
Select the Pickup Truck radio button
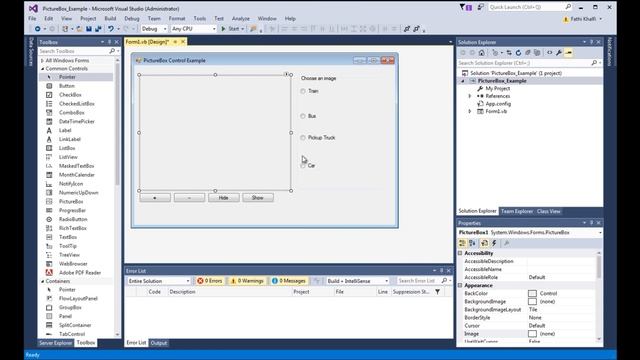(x=318, y=138)
